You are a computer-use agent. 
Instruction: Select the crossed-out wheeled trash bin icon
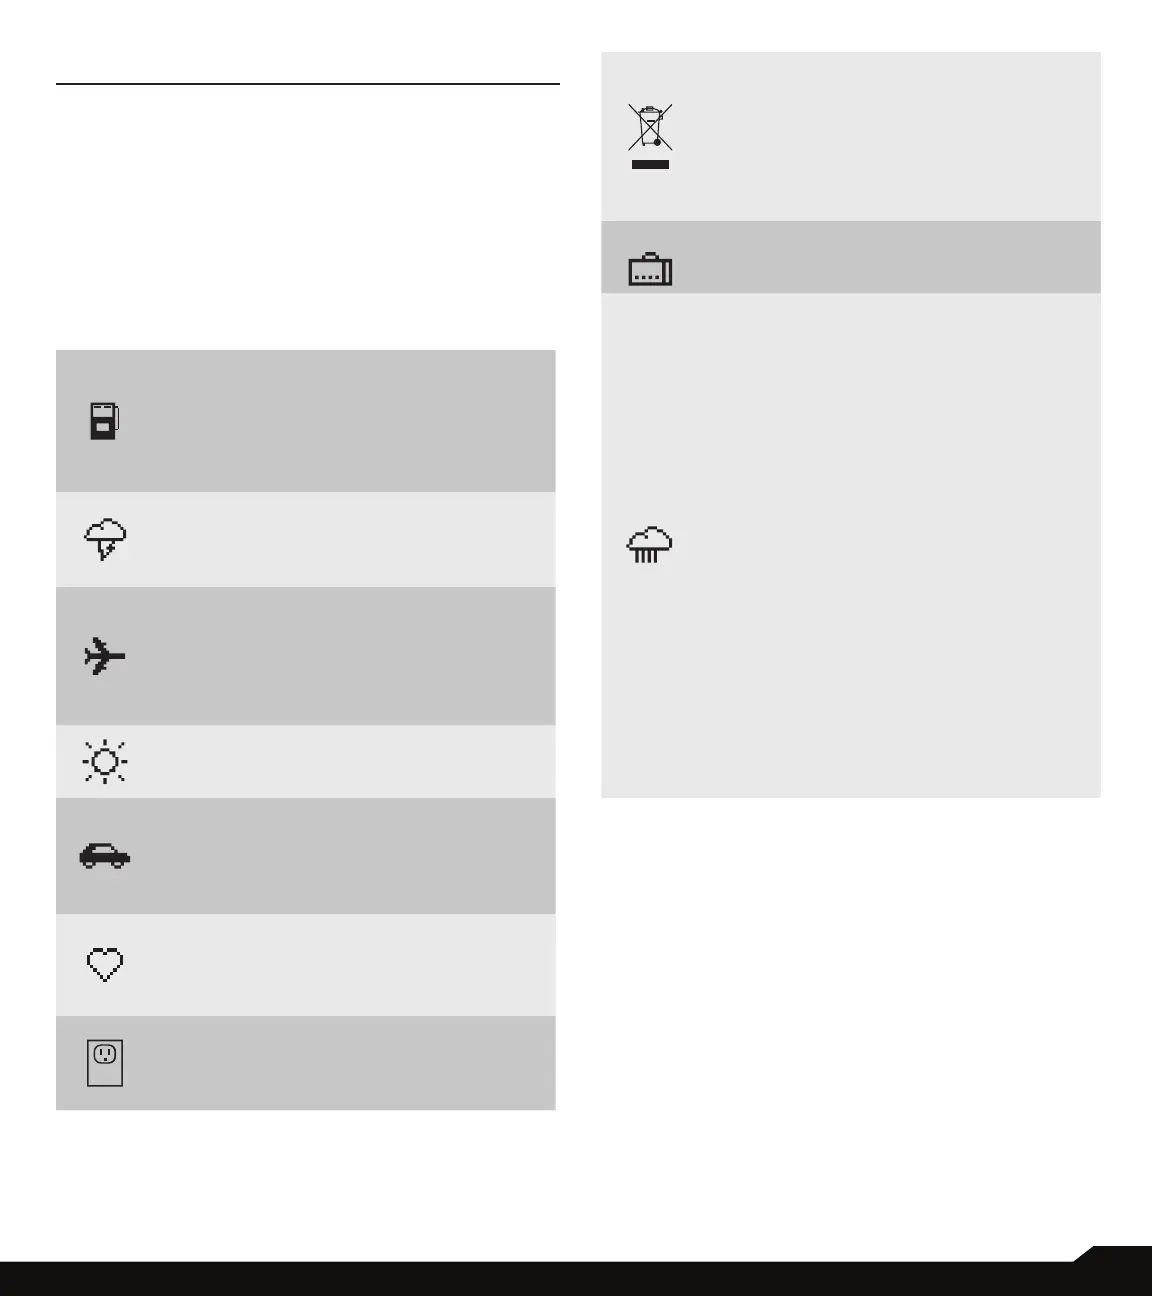pos(650,127)
